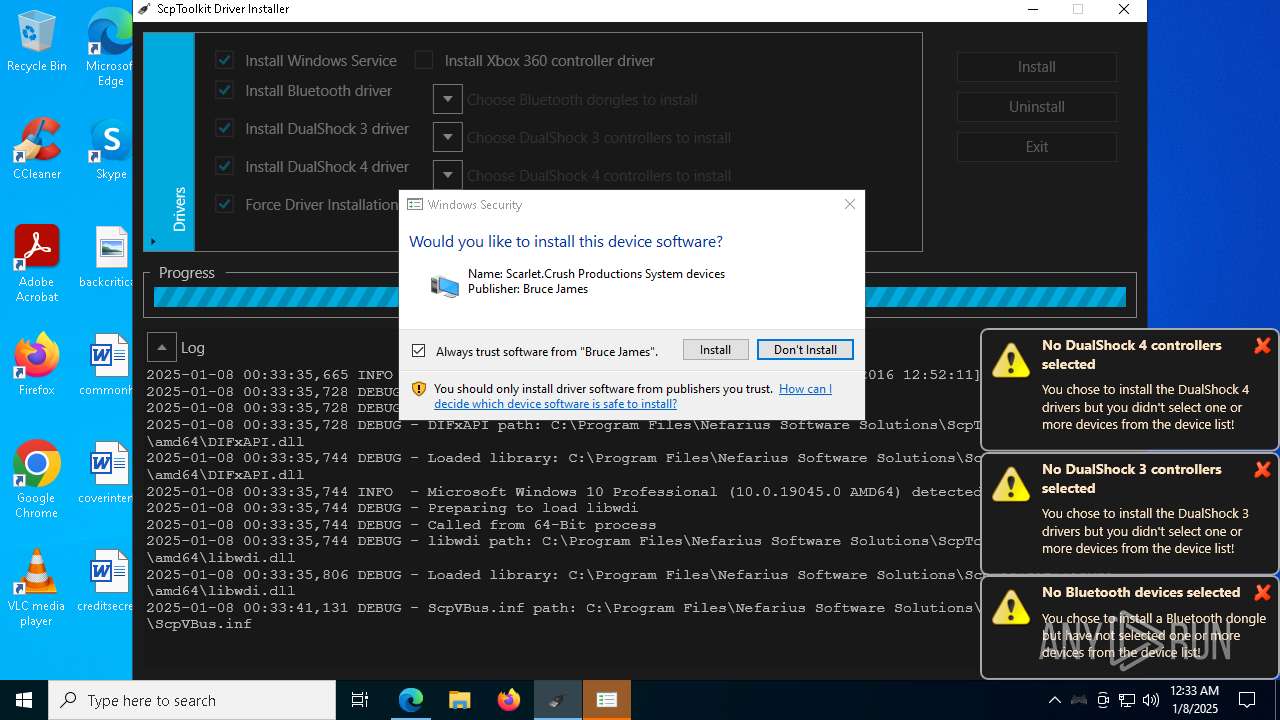Toggle Install DualShock 3 driver checkbox
Screen dimensions: 1280x720
pos(224,128)
